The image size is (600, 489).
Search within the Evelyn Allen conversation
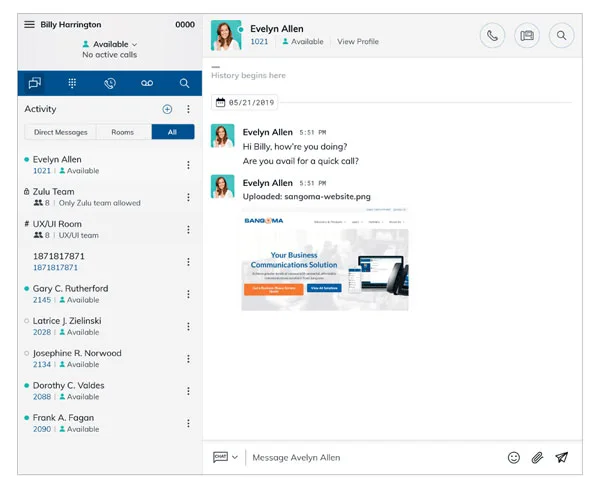point(562,36)
